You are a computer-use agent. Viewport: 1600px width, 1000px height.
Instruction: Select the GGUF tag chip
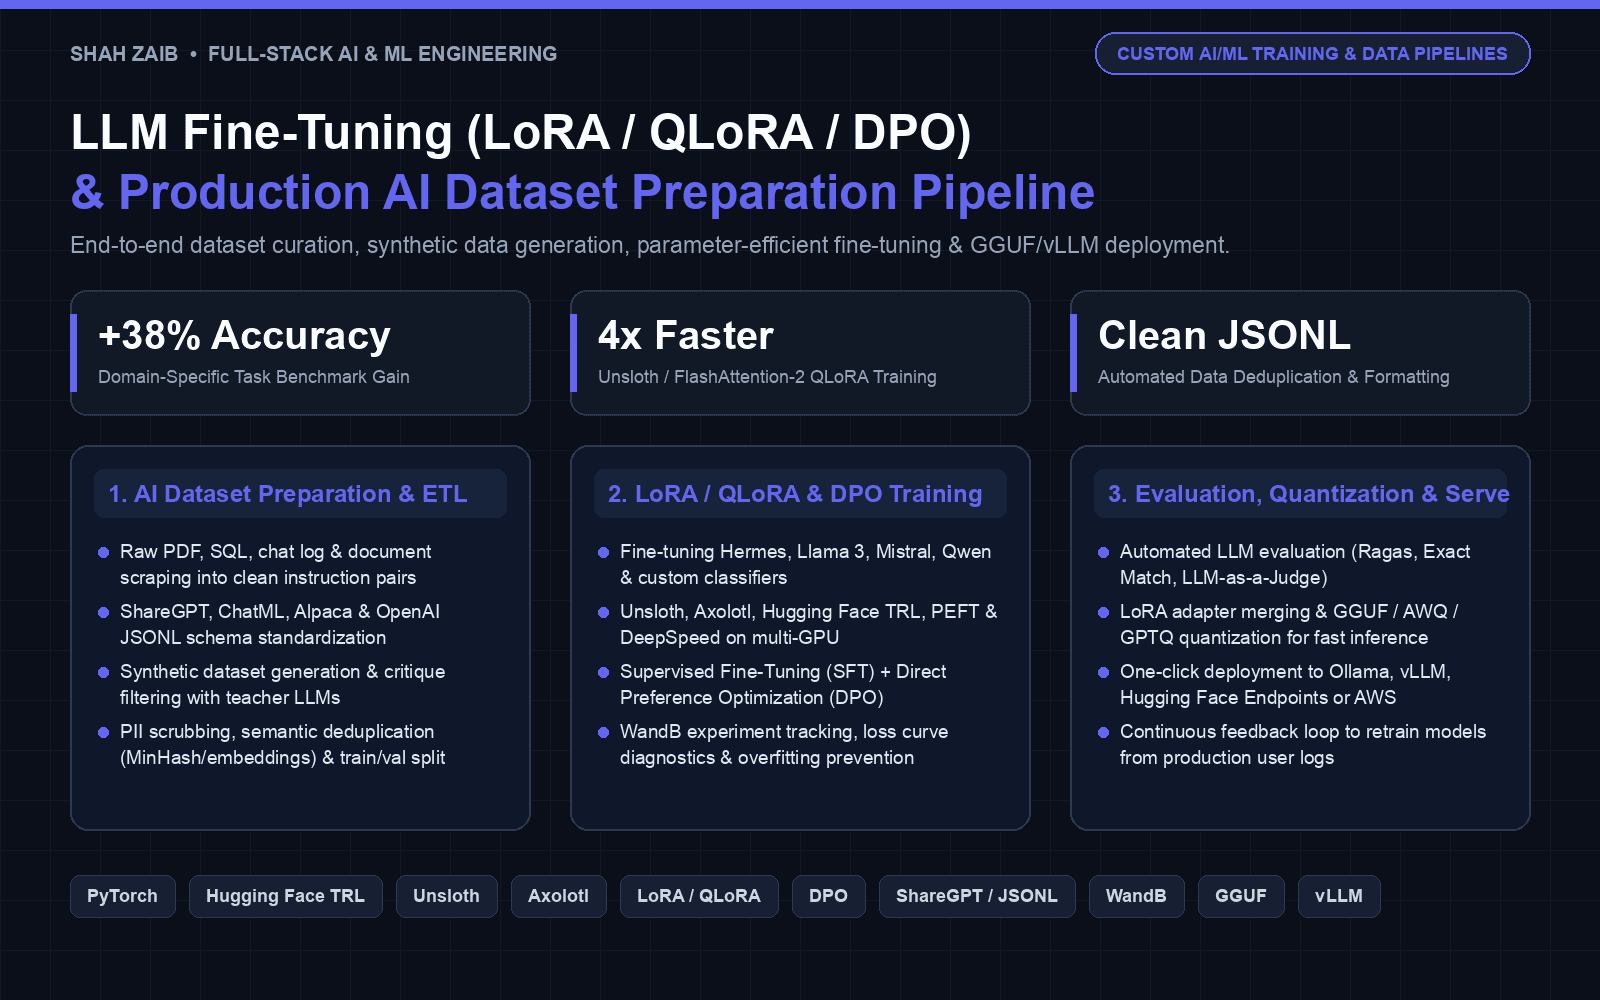click(1241, 896)
